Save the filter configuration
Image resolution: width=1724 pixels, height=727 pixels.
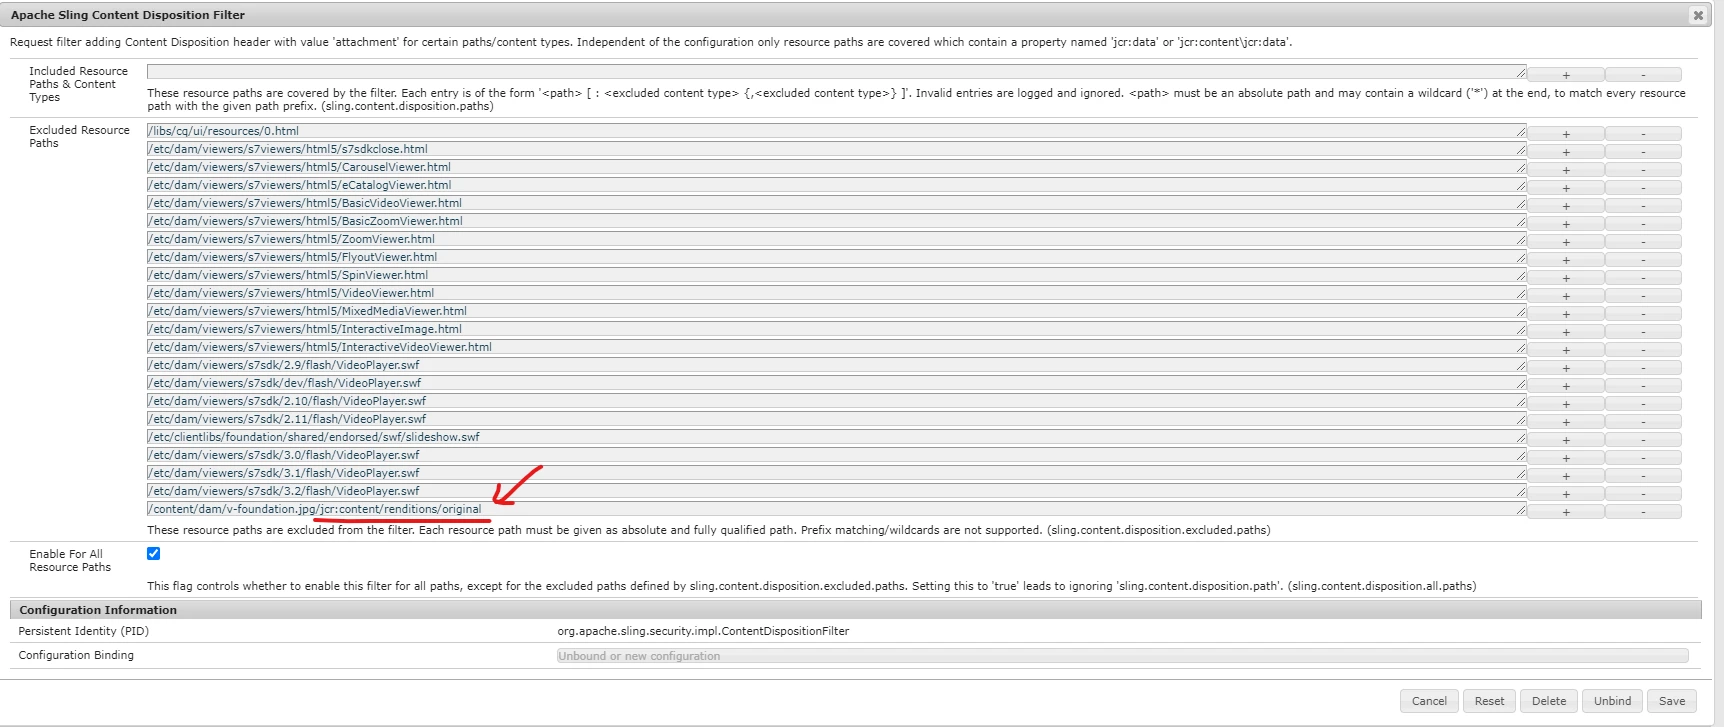tap(1672, 701)
